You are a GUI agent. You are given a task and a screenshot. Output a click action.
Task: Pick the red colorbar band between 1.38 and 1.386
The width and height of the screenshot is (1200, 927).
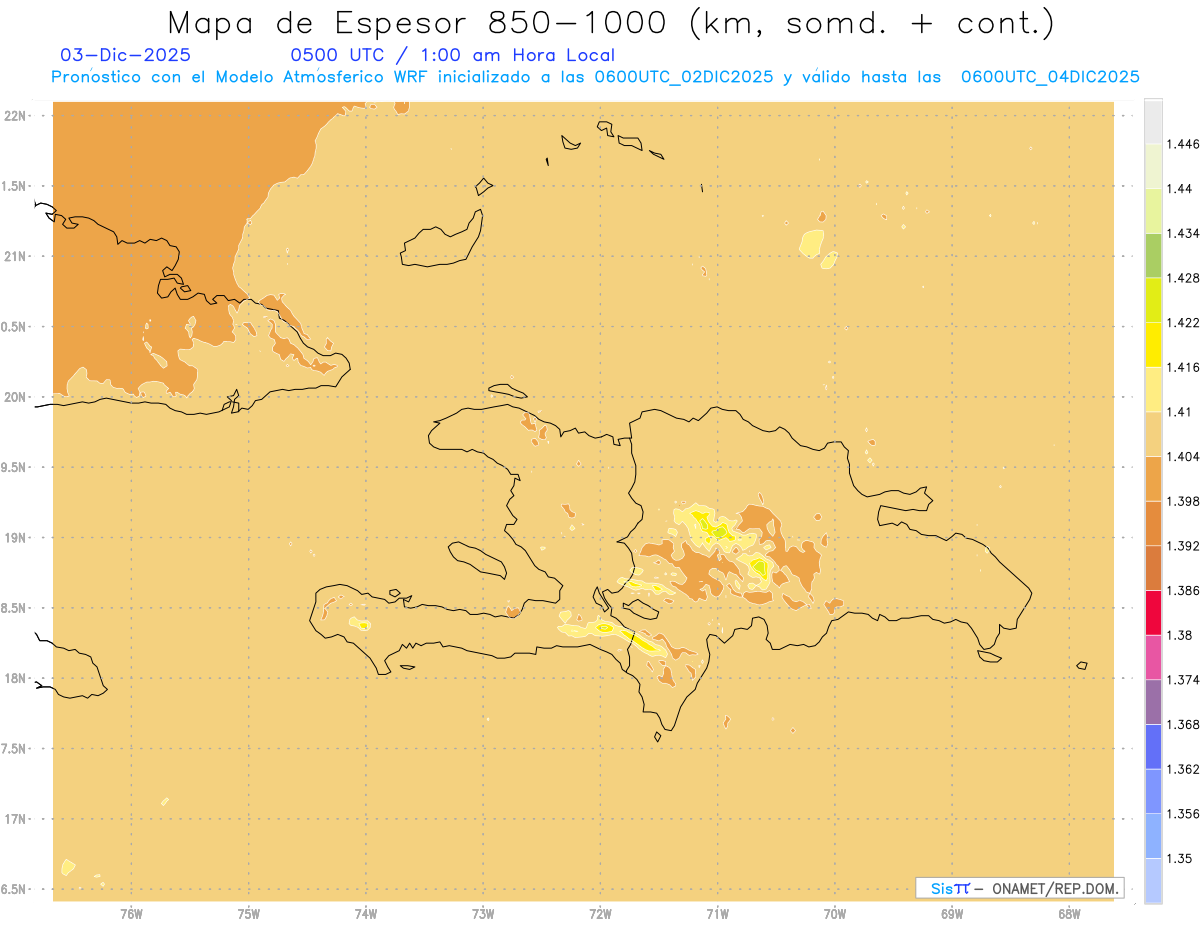[x=1154, y=613]
